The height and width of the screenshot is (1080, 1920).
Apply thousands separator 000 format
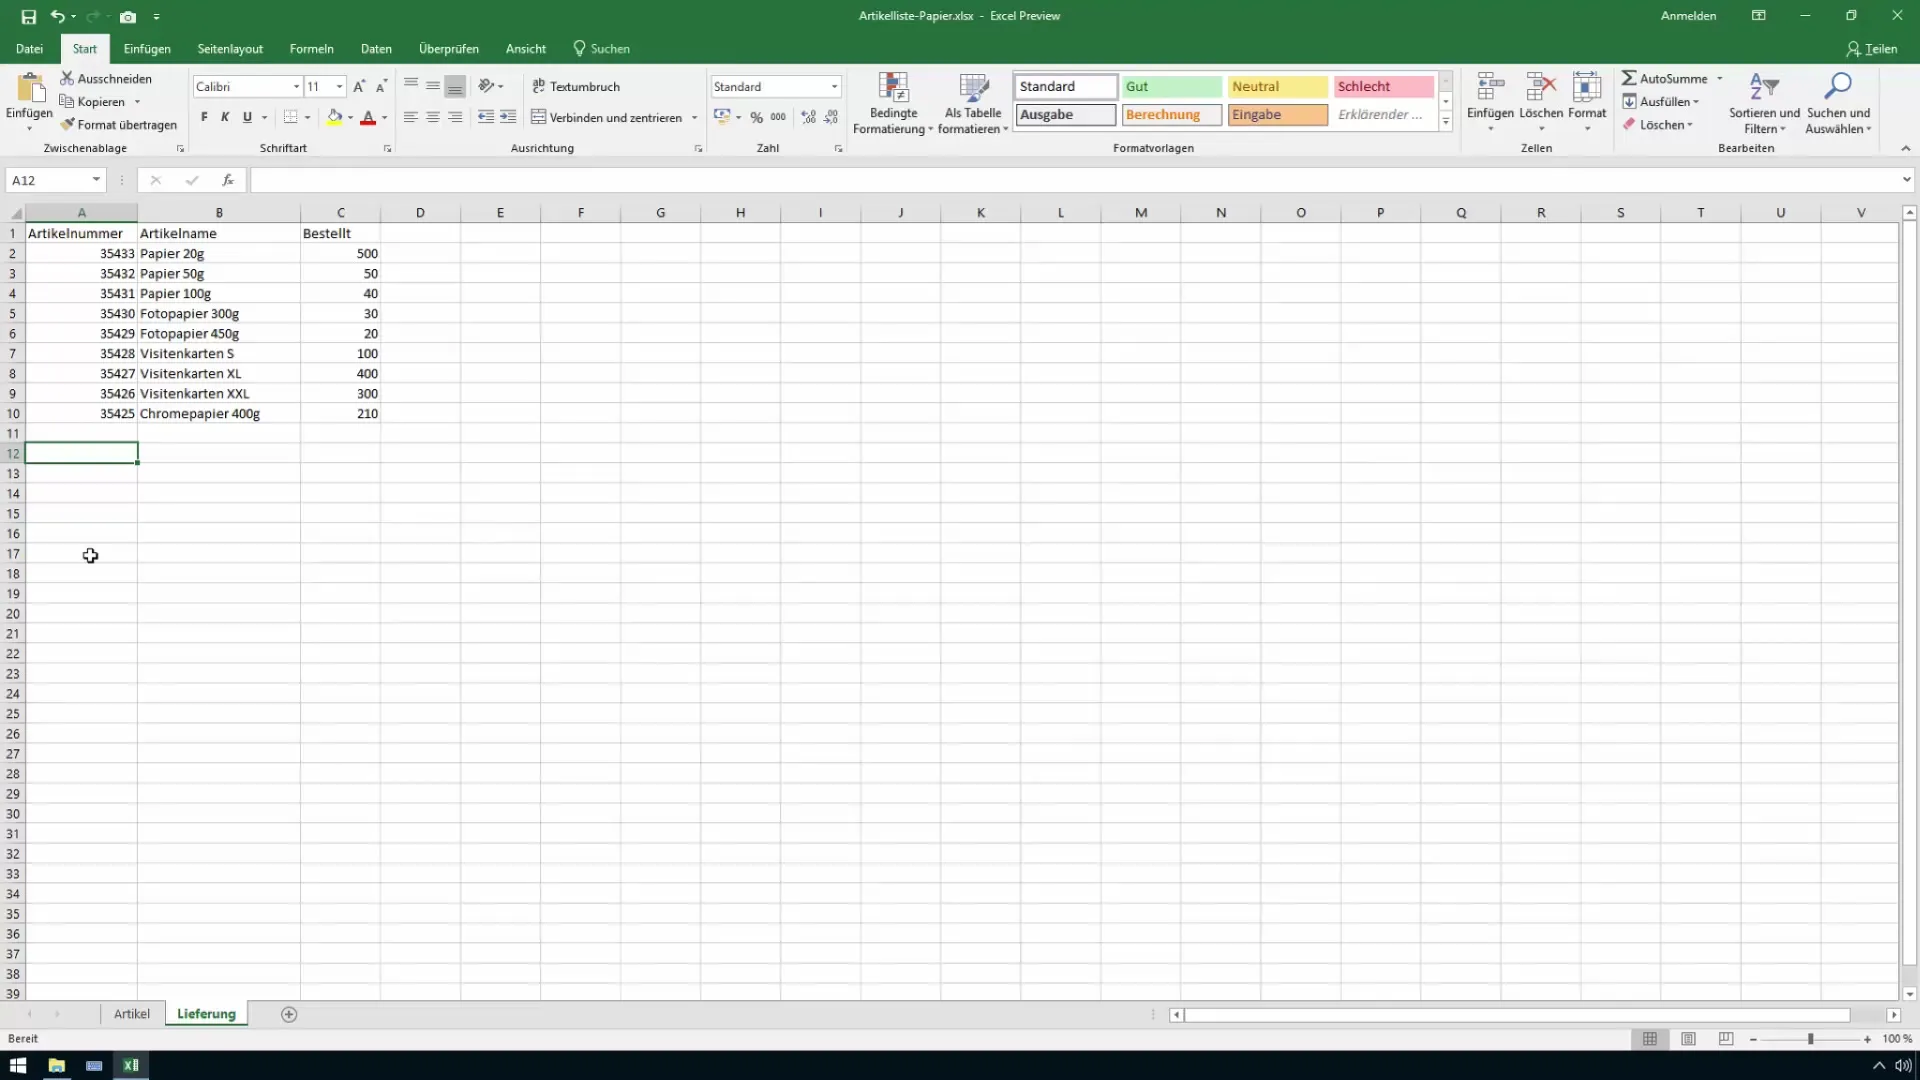[778, 117]
